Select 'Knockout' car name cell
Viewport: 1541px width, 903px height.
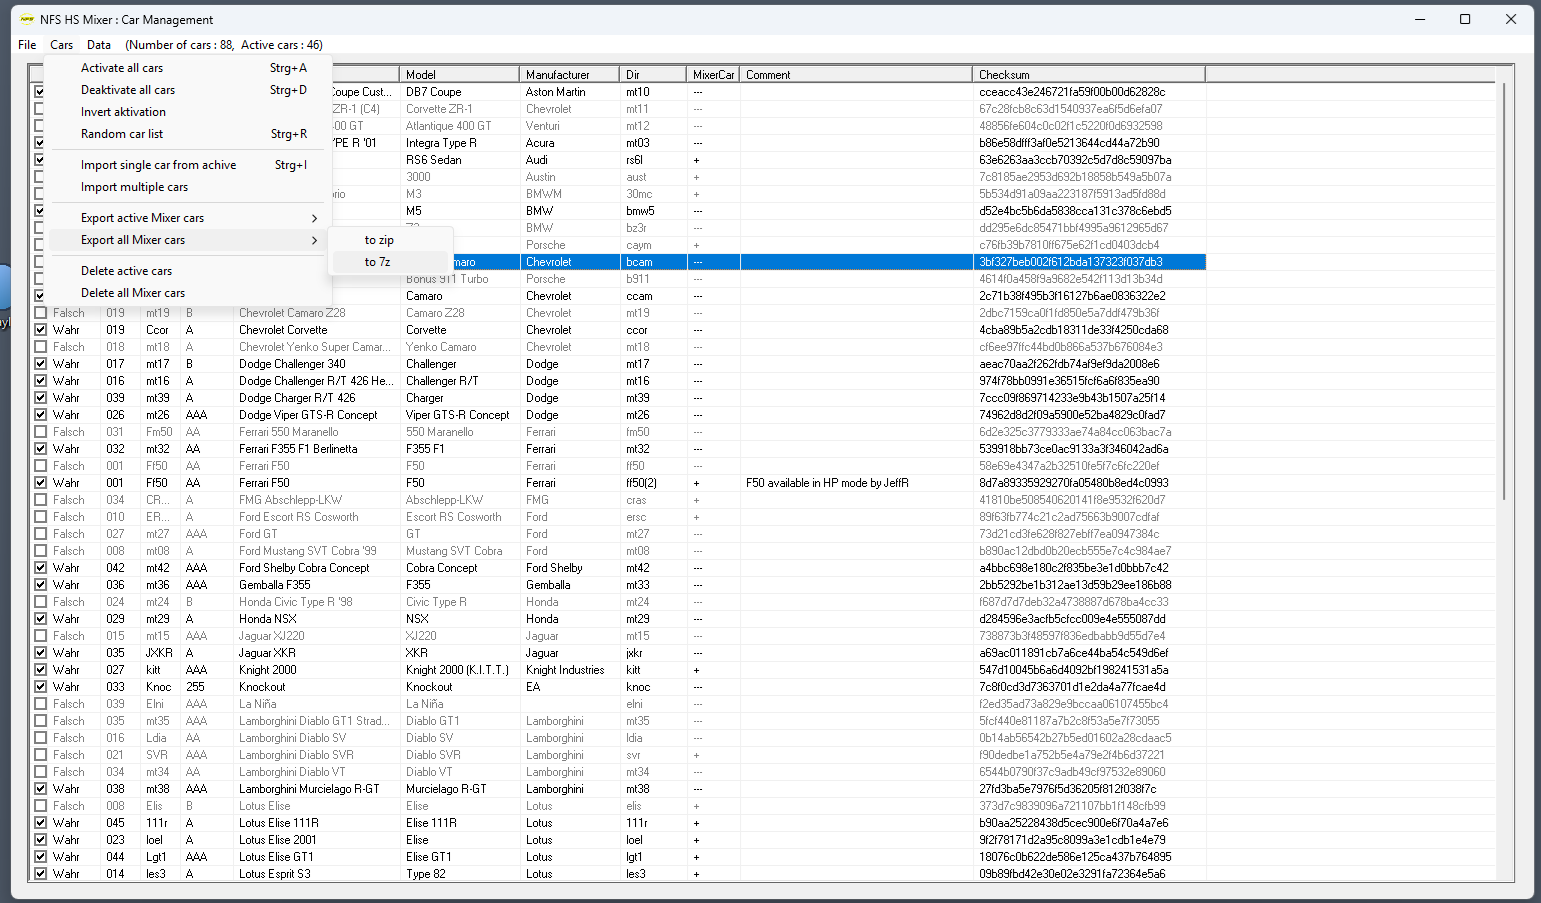(x=262, y=687)
